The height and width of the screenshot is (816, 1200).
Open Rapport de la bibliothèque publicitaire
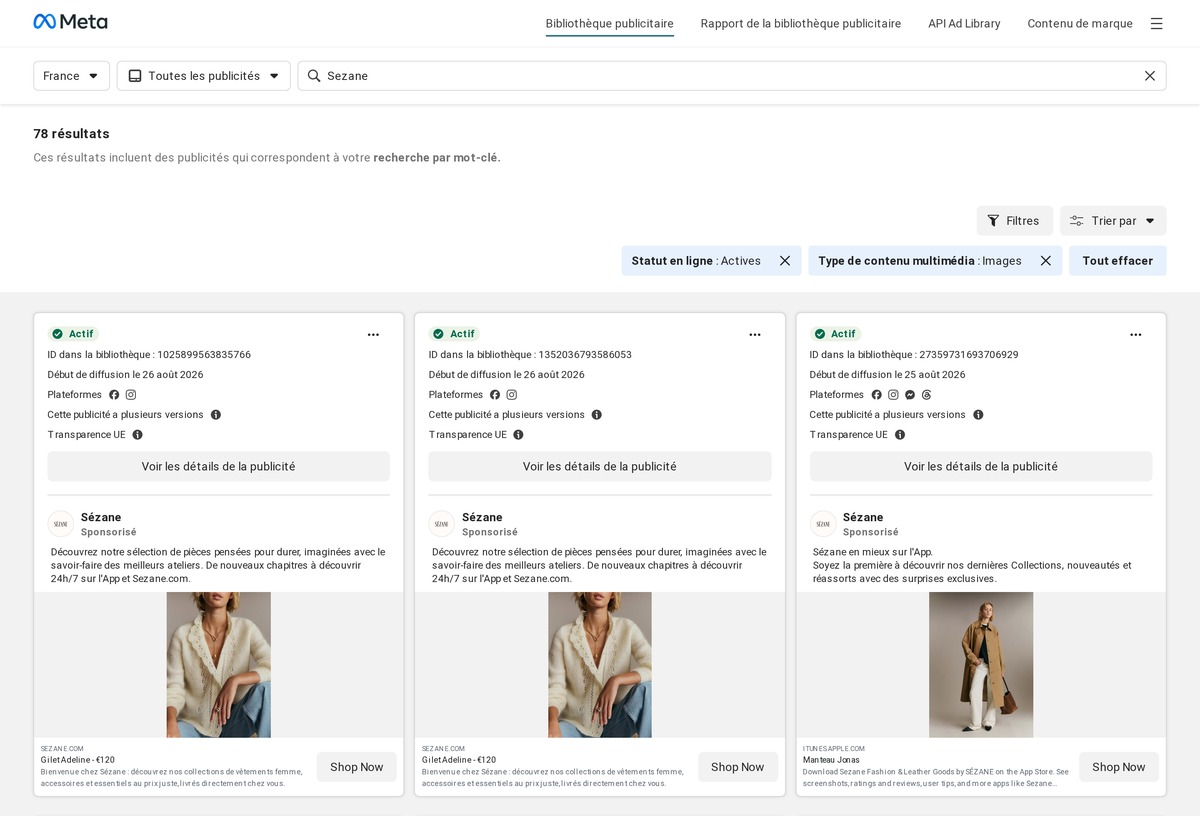point(801,23)
